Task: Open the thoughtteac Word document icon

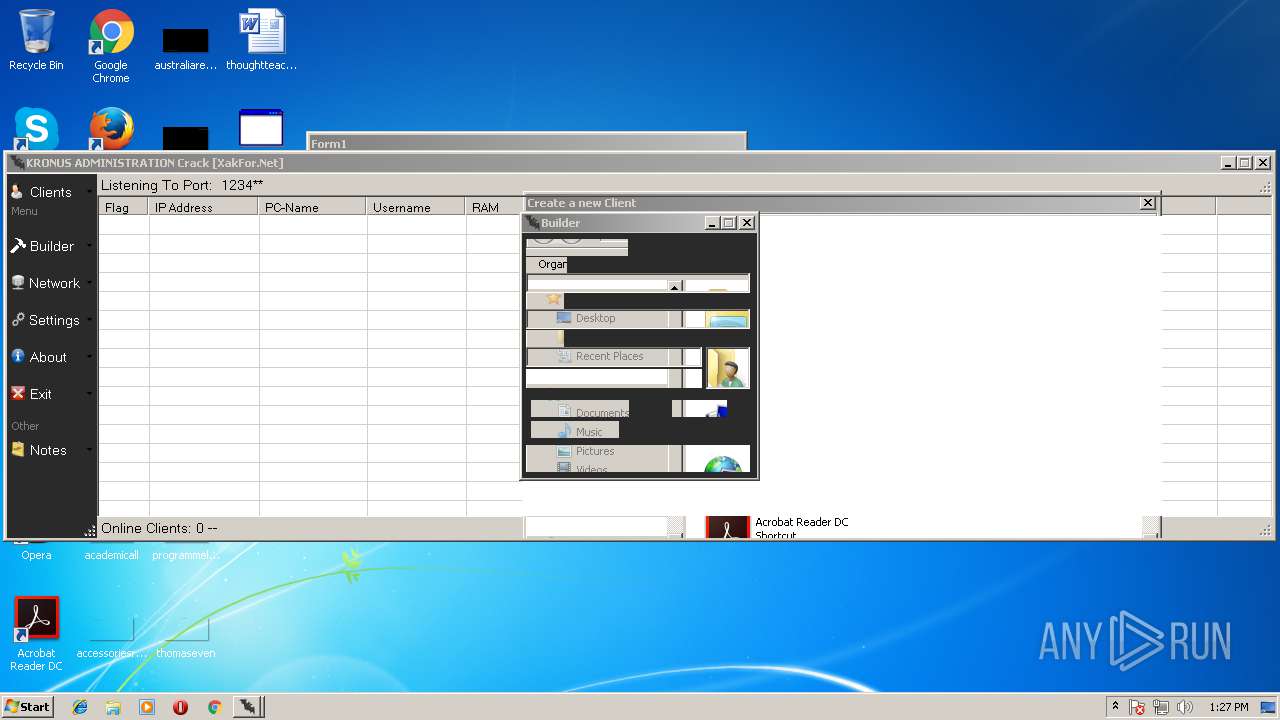Action: coord(262,41)
